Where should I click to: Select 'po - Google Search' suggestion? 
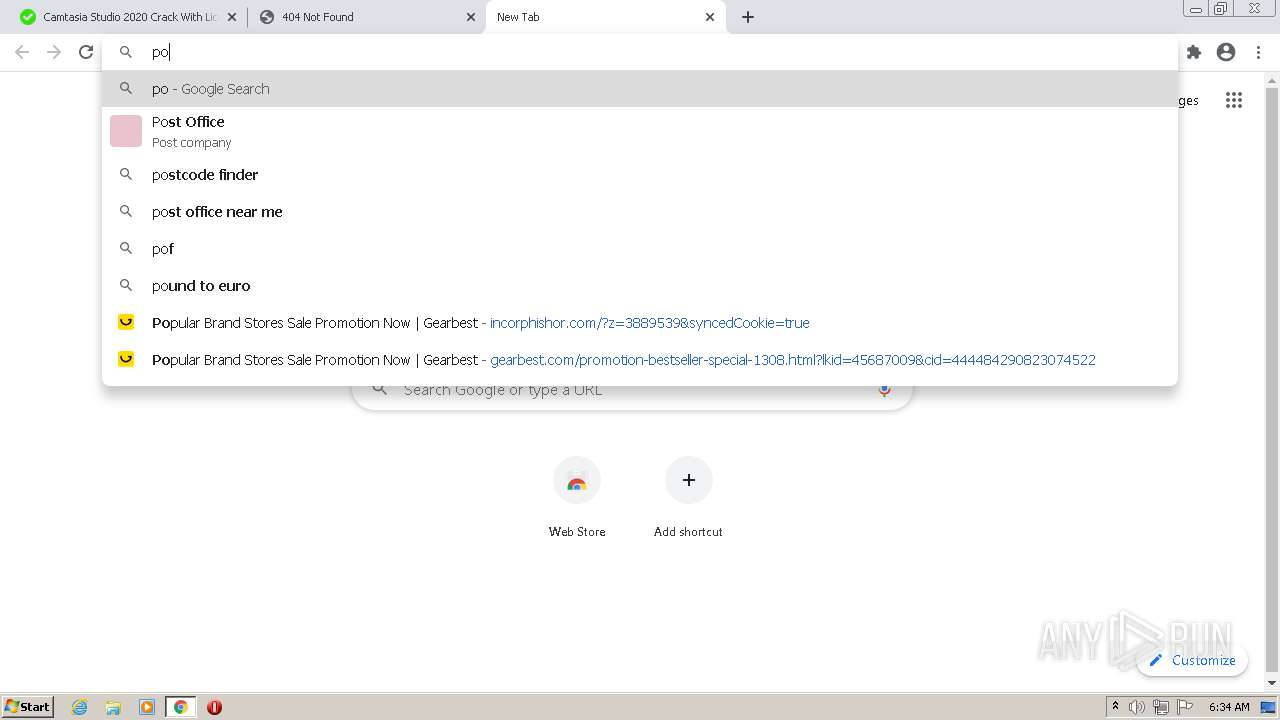640,88
